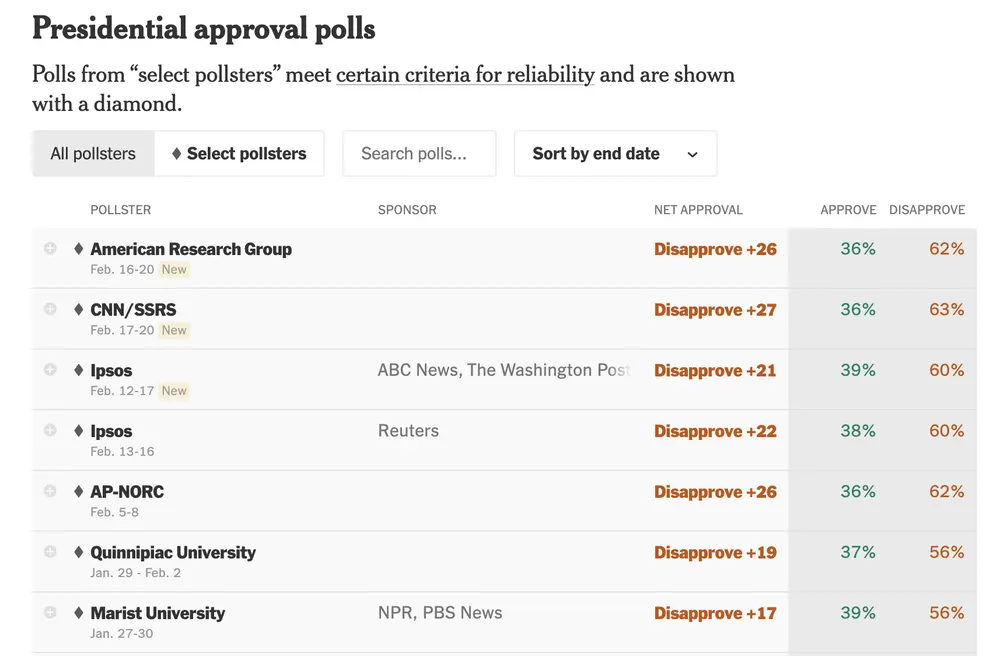Click diamond icon next to Quinnipiac University

point(79,552)
